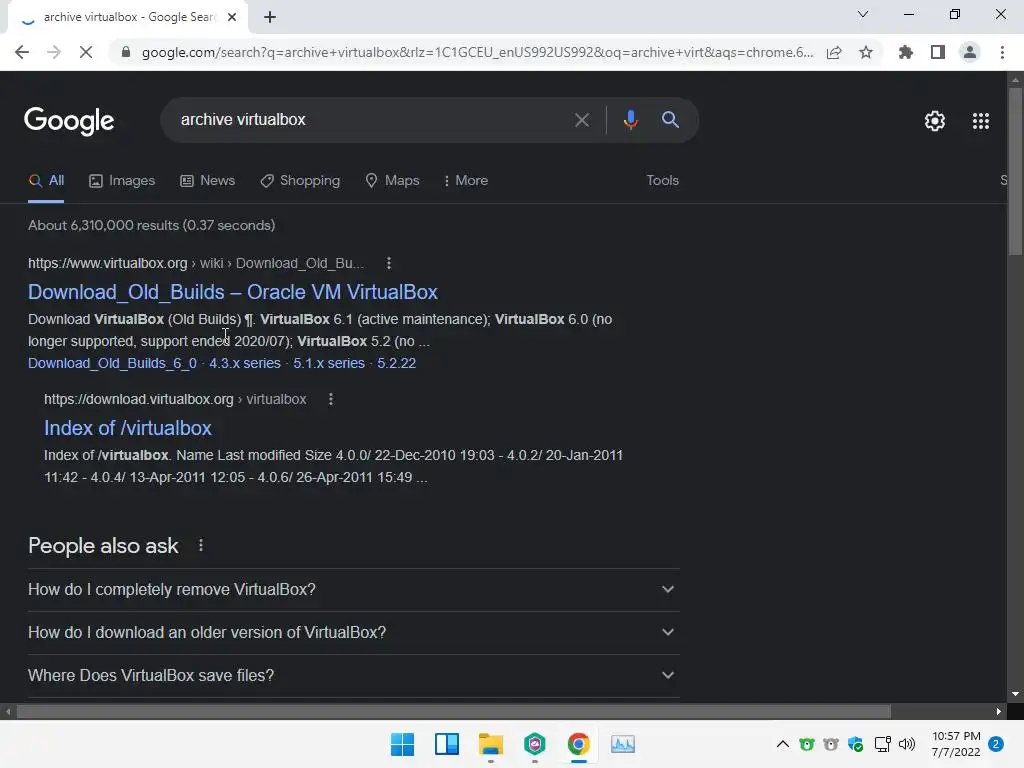This screenshot has width=1024, height=768.
Task: Open the Google apps grid
Action: click(x=981, y=121)
